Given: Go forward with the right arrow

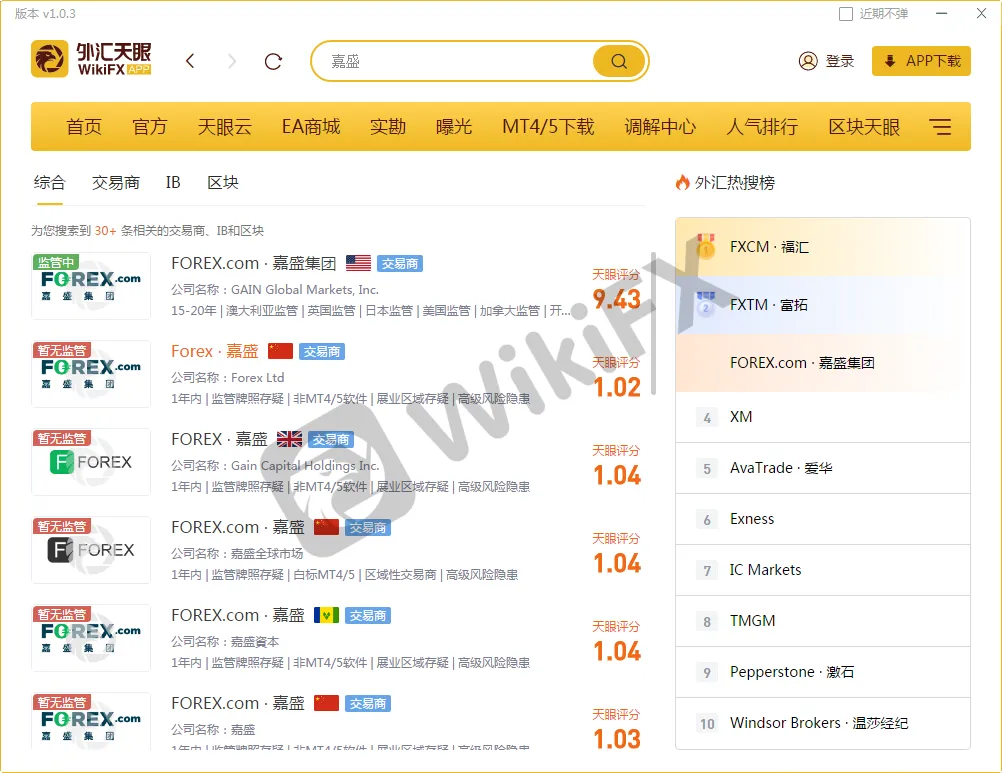Looking at the screenshot, I should (x=231, y=61).
